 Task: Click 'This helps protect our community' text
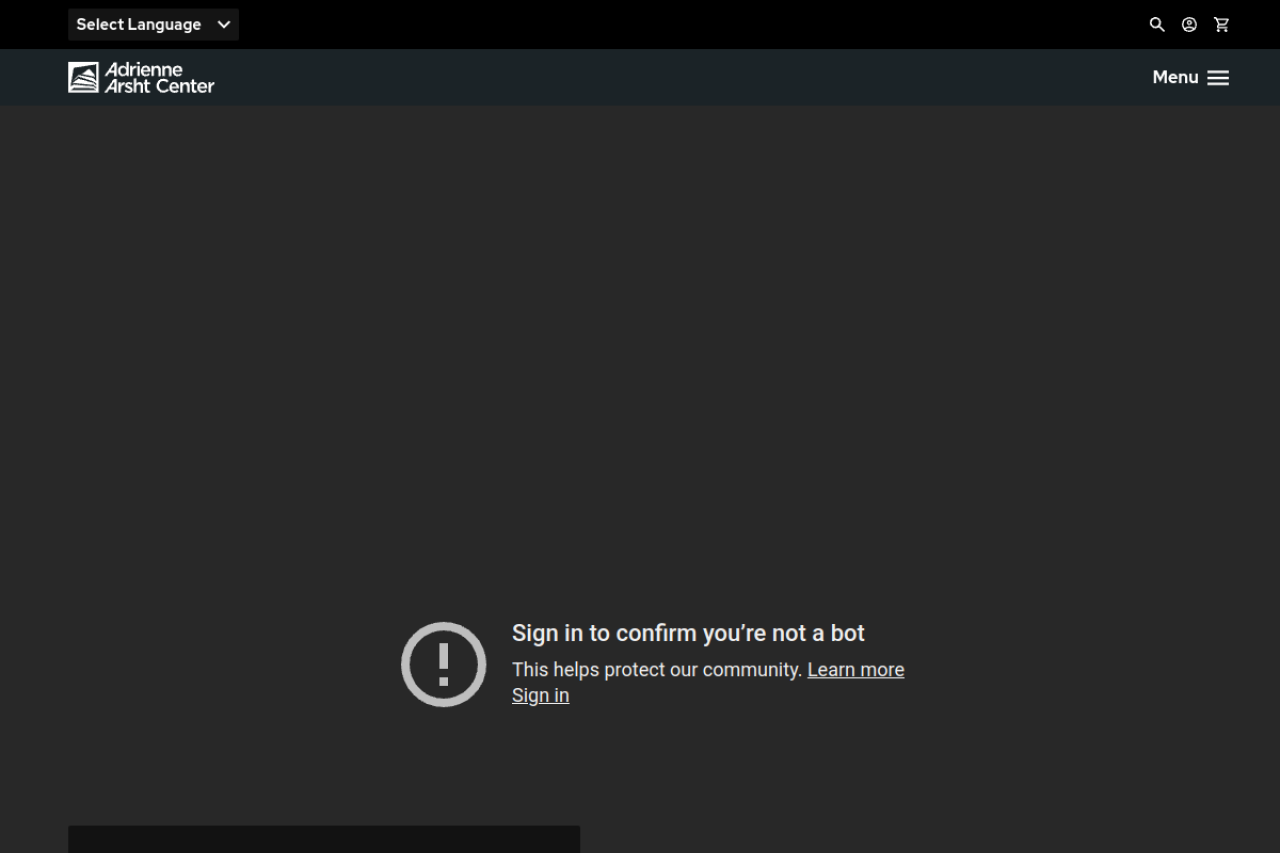tap(656, 670)
